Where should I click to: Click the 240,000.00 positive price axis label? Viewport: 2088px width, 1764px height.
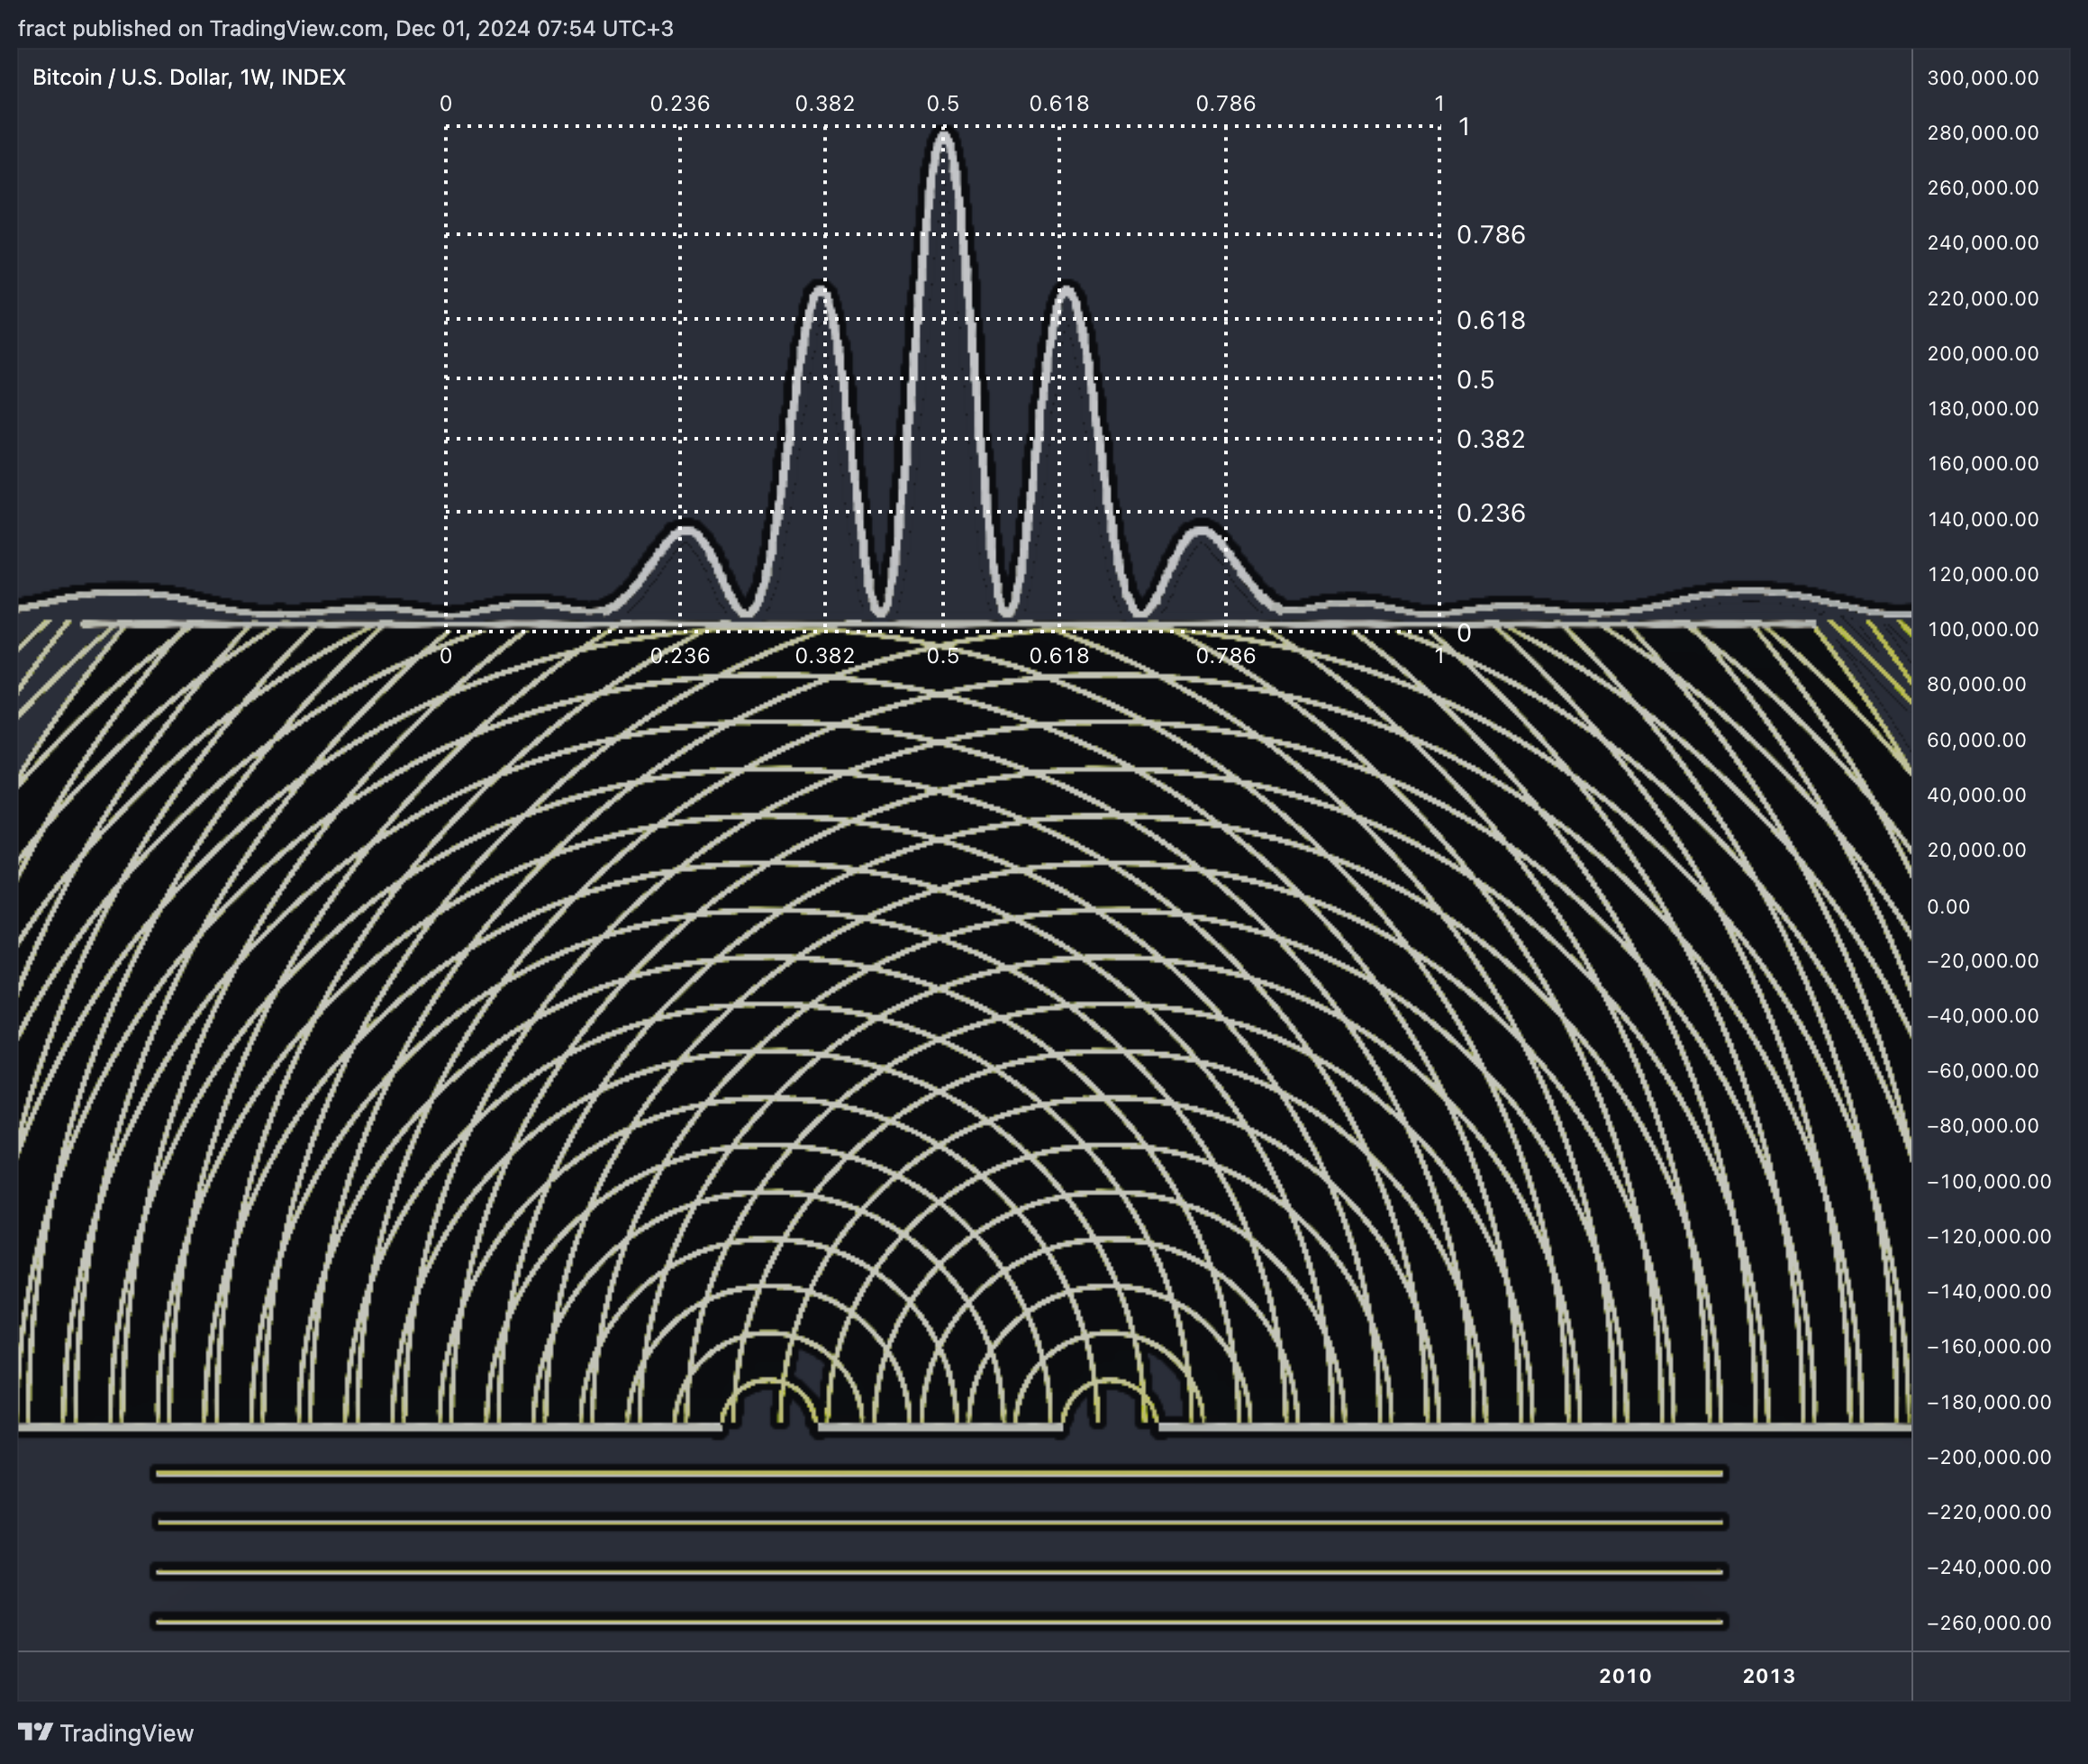pos(1983,243)
